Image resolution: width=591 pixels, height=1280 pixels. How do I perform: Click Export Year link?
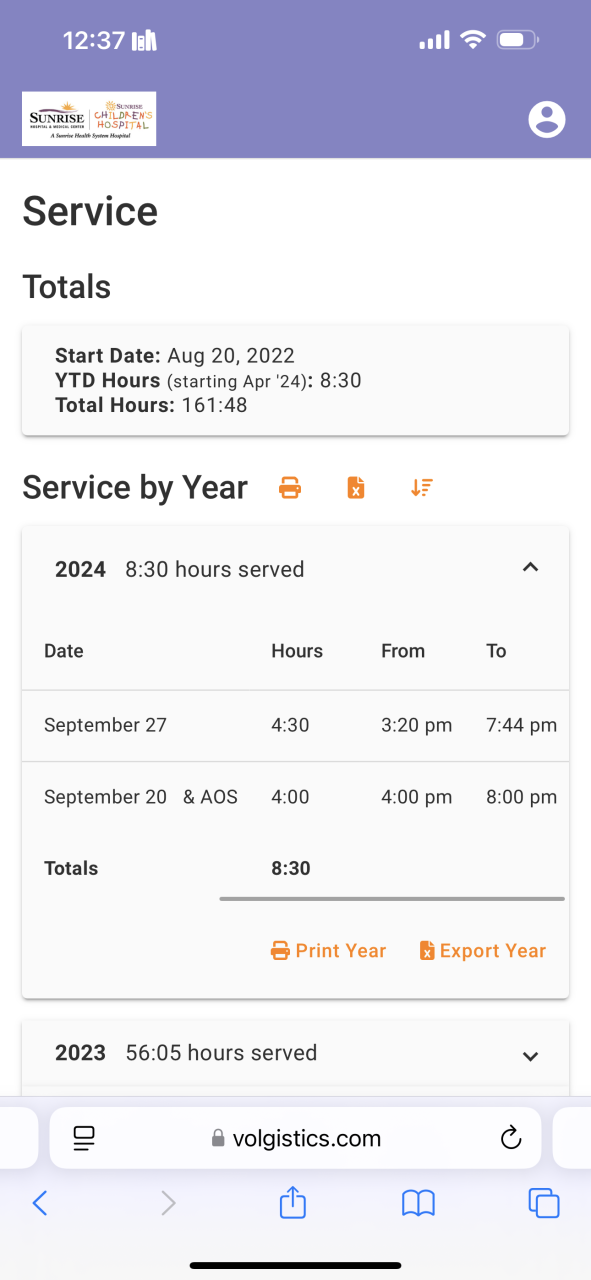pos(483,951)
